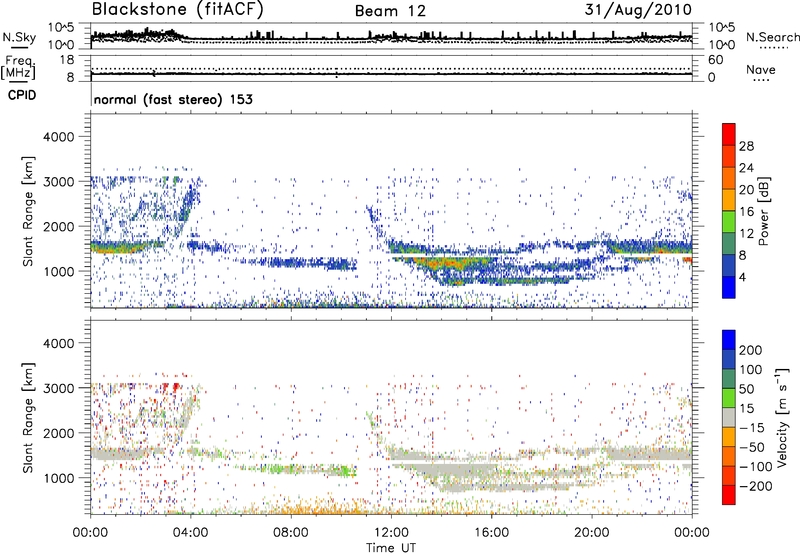The image size is (800, 554).
Task: Select the bright blue top Velocity segment
Action: point(729,340)
